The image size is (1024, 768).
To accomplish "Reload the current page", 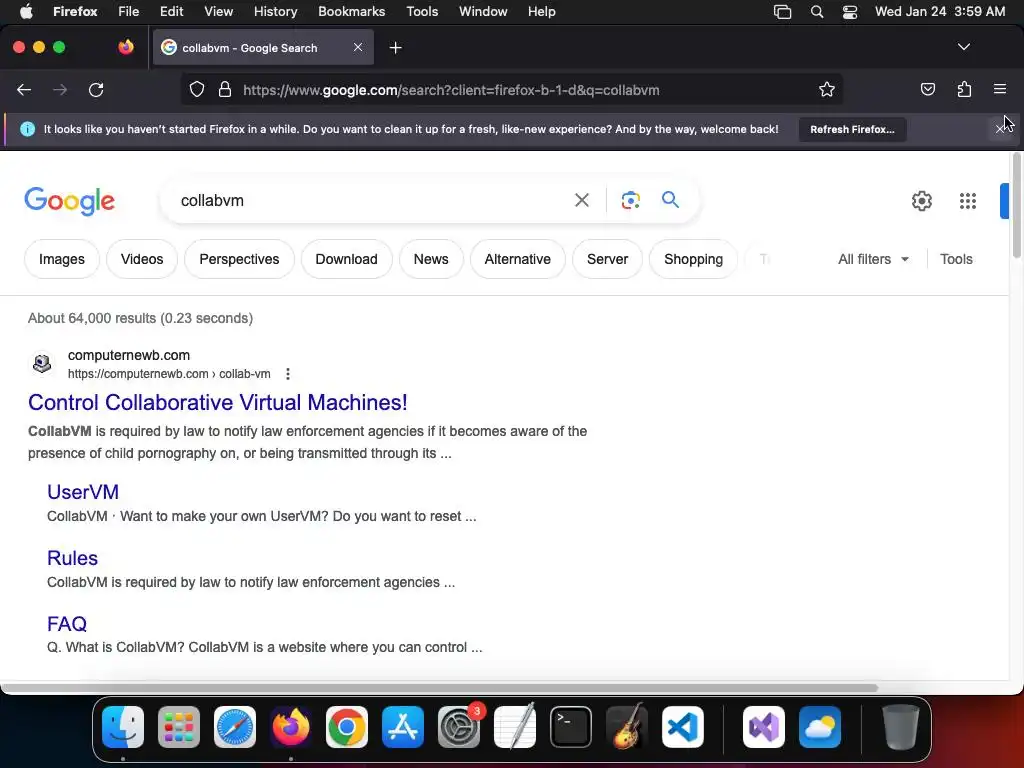I will click(x=96, y=90).
